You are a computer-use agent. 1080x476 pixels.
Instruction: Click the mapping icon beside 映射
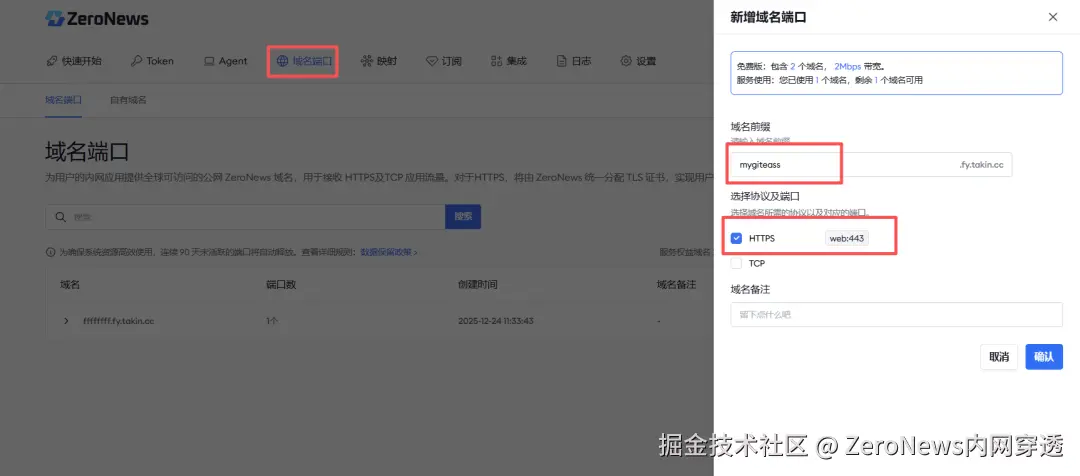(366, 61)
